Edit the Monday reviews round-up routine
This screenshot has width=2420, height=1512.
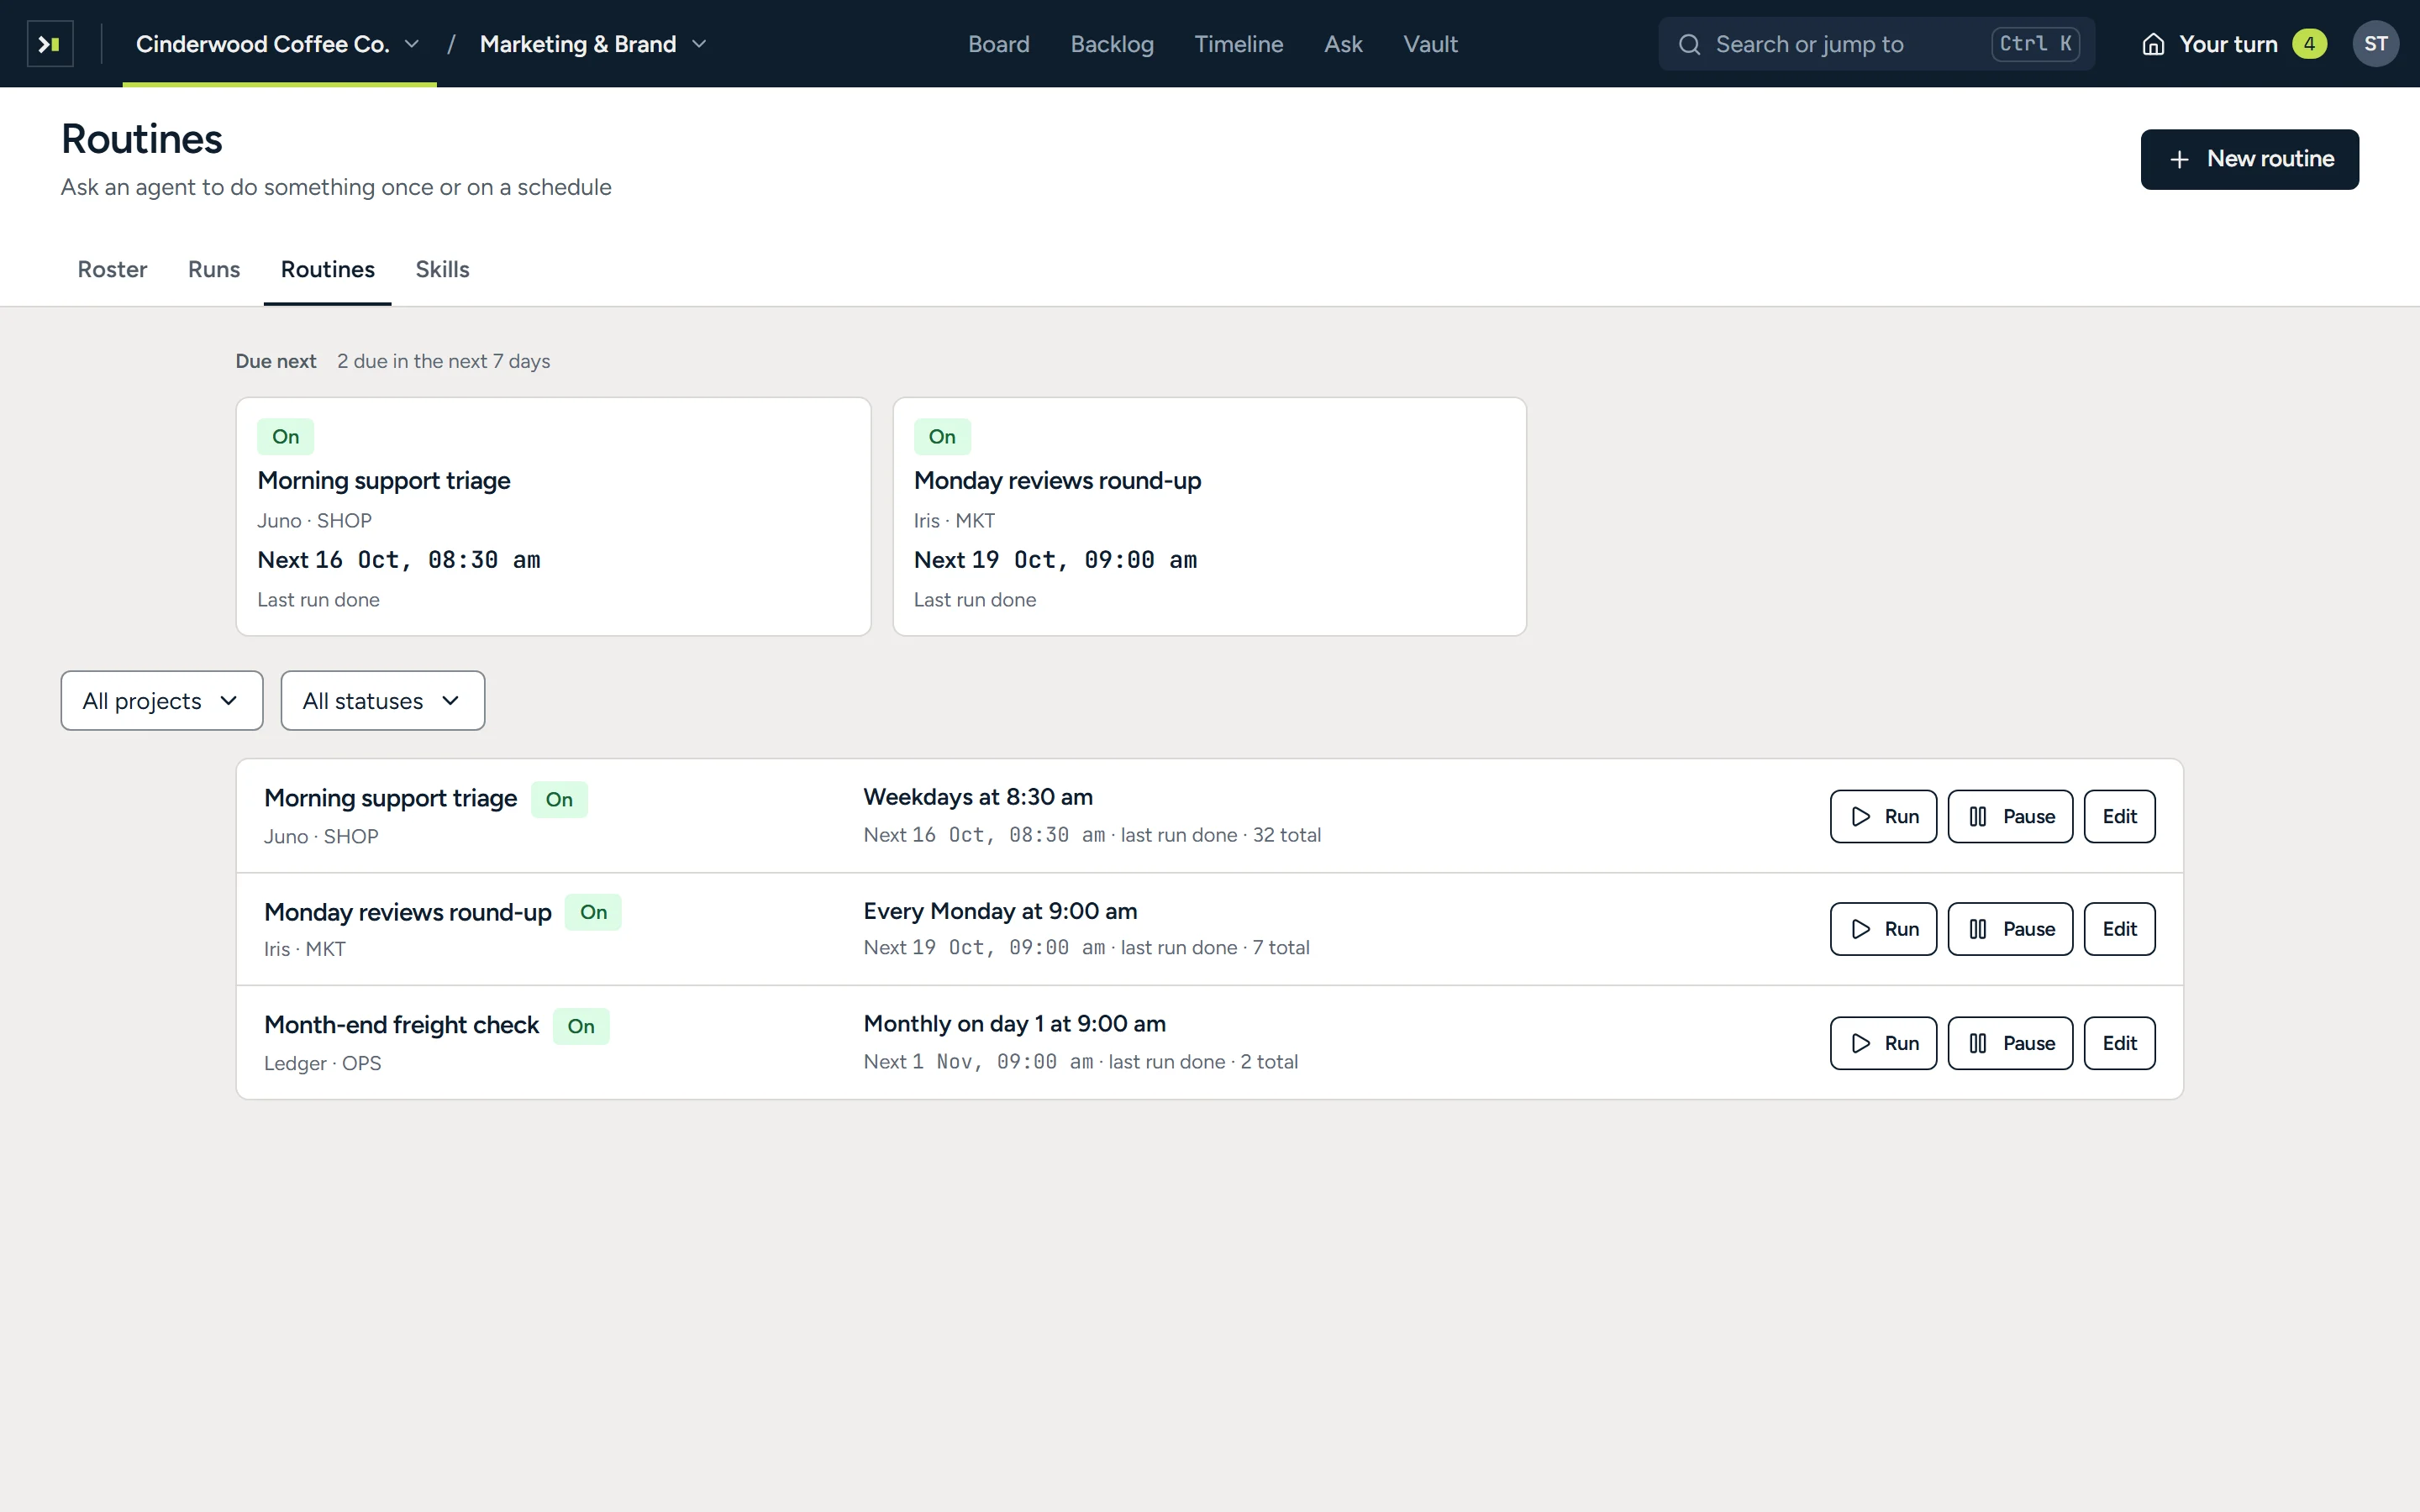point(2119,929)
